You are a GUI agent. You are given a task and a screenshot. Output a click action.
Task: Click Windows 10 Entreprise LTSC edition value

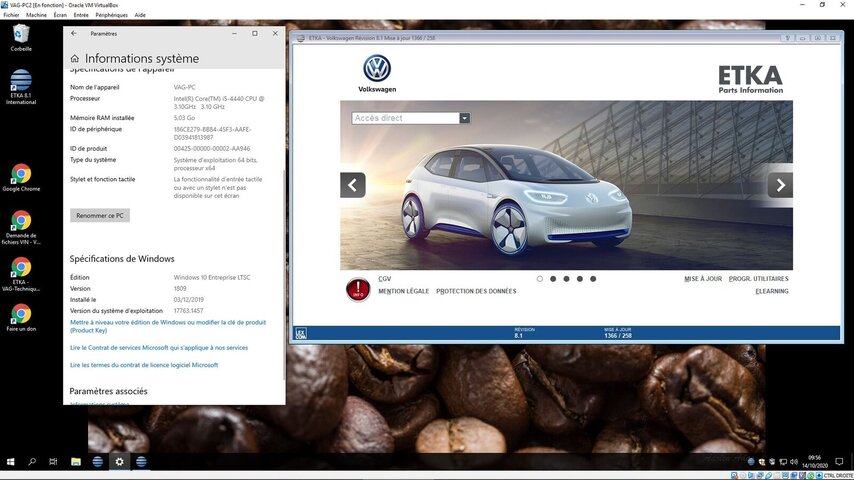coord(212,277)
